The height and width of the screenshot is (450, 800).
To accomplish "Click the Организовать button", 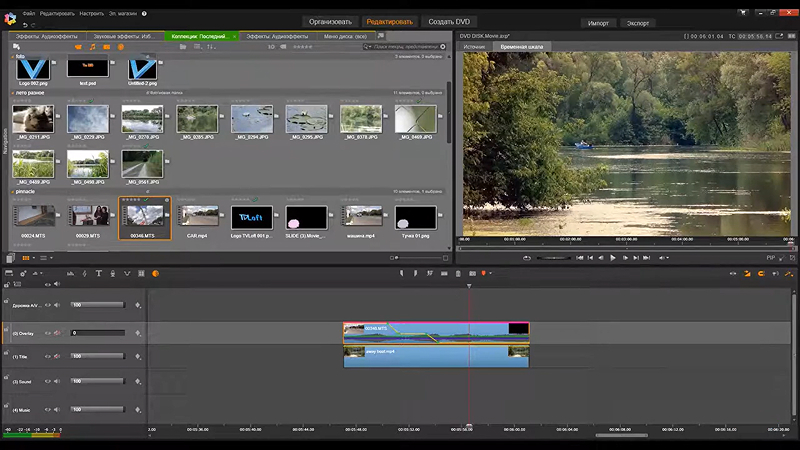I will [x=330, y=21].
